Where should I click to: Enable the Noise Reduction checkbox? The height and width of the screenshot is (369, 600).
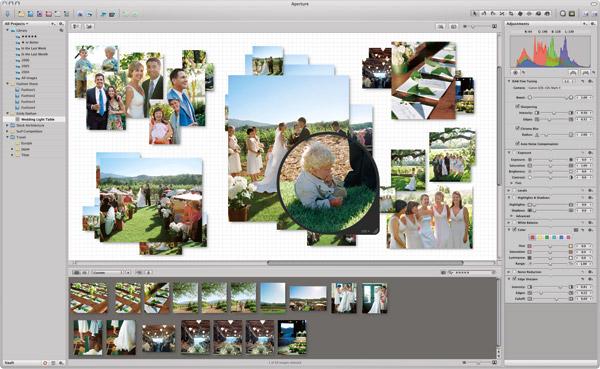(x=514, y=272)
